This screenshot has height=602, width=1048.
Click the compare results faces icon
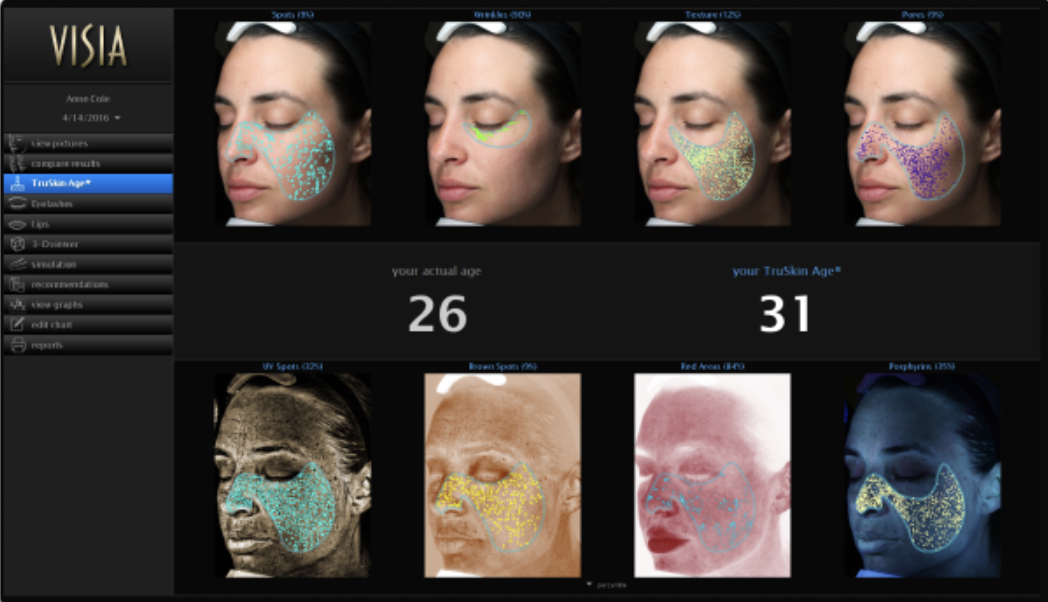tap(17, 163)
